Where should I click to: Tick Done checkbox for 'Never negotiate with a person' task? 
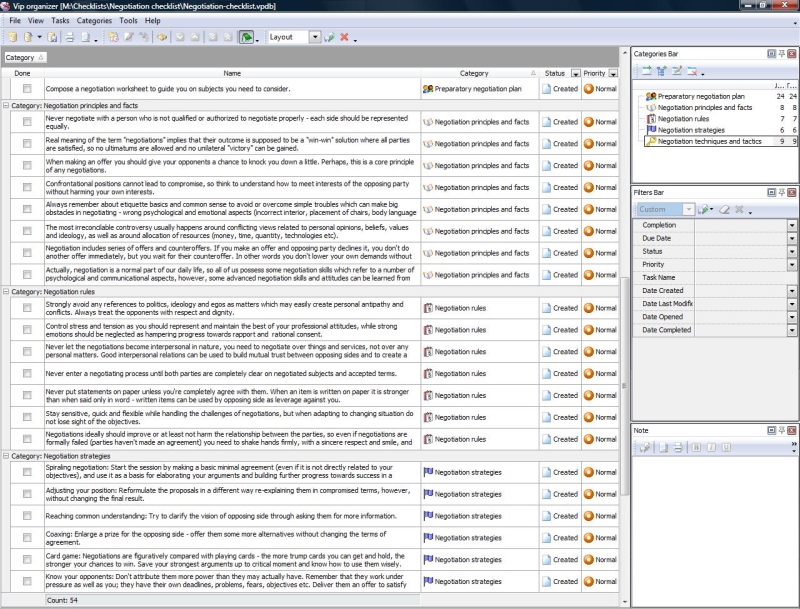pos(27,122)
